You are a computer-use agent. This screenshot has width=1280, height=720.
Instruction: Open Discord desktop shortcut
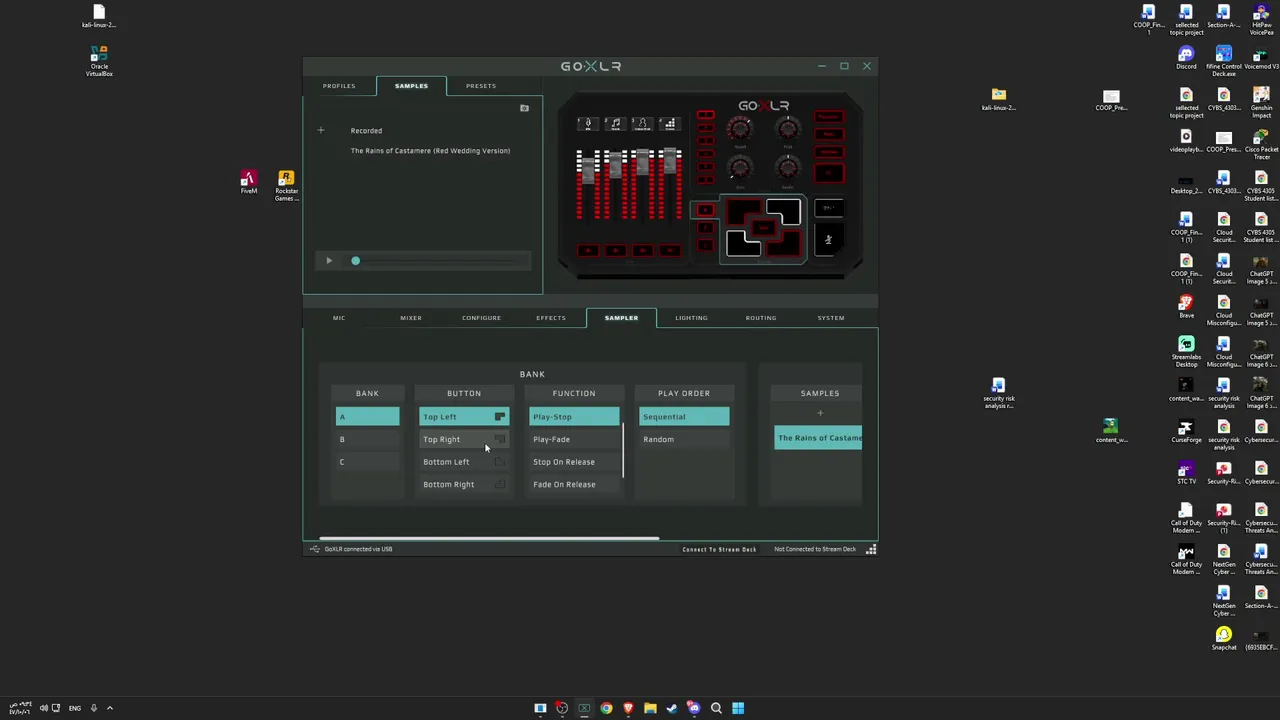(1186, 58)
